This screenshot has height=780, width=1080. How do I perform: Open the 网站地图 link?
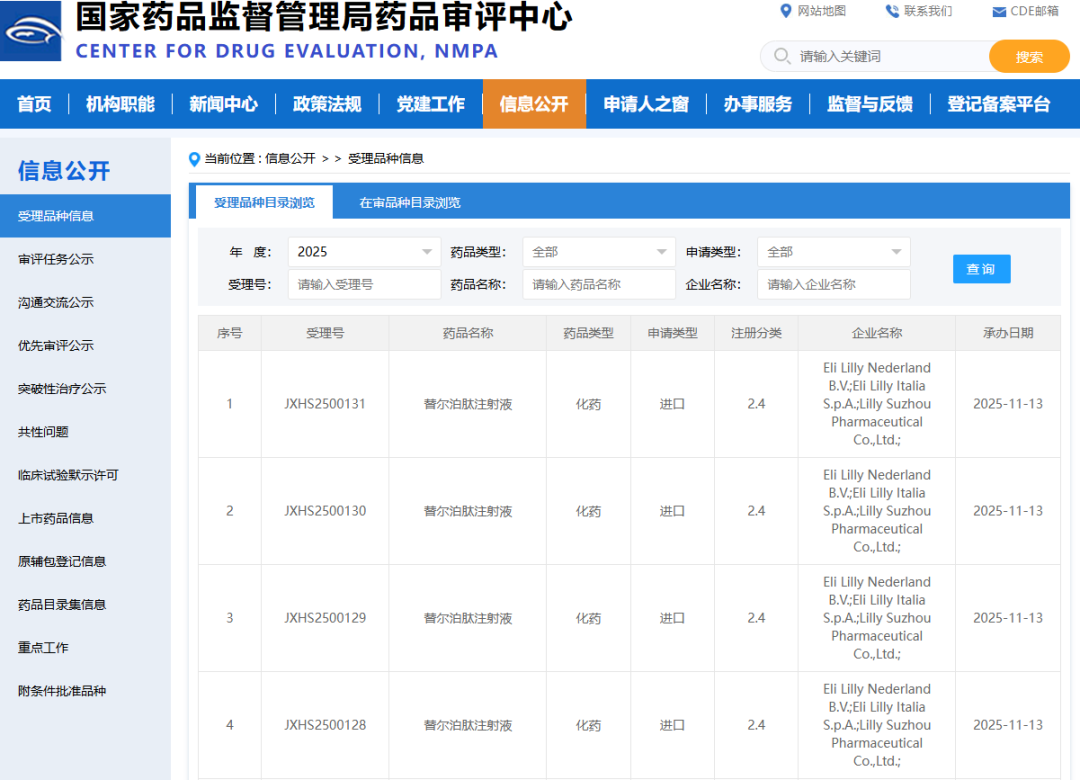822,11
